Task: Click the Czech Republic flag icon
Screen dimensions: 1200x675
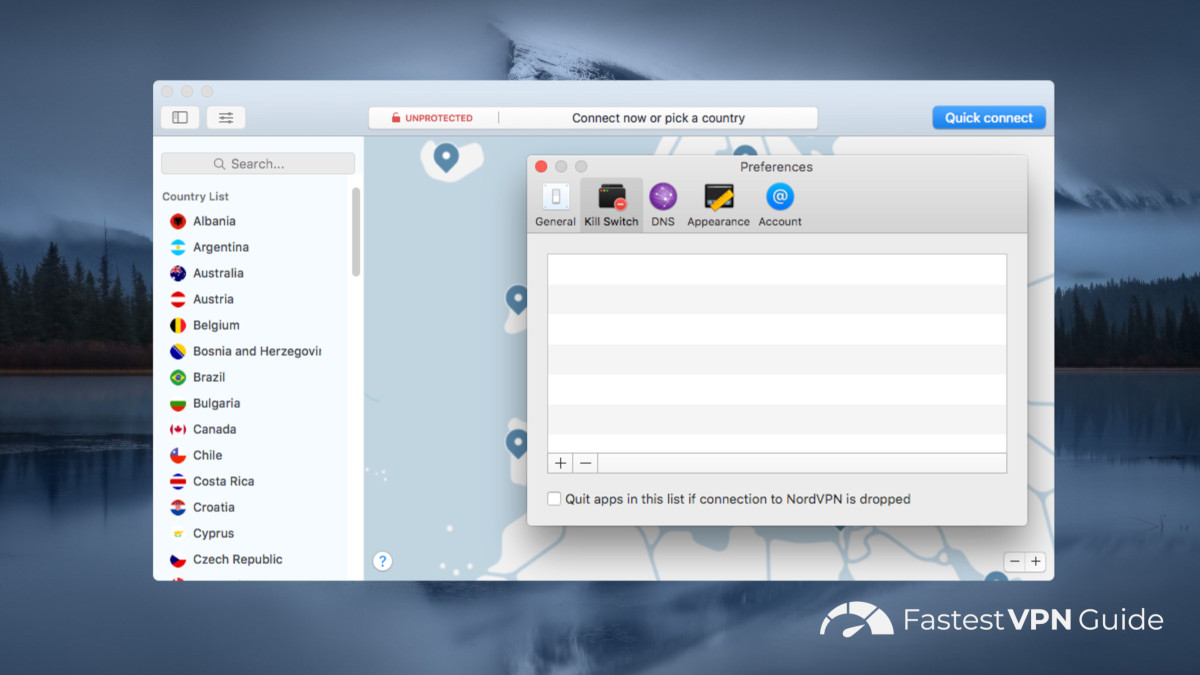Action: tap(178, 559)
